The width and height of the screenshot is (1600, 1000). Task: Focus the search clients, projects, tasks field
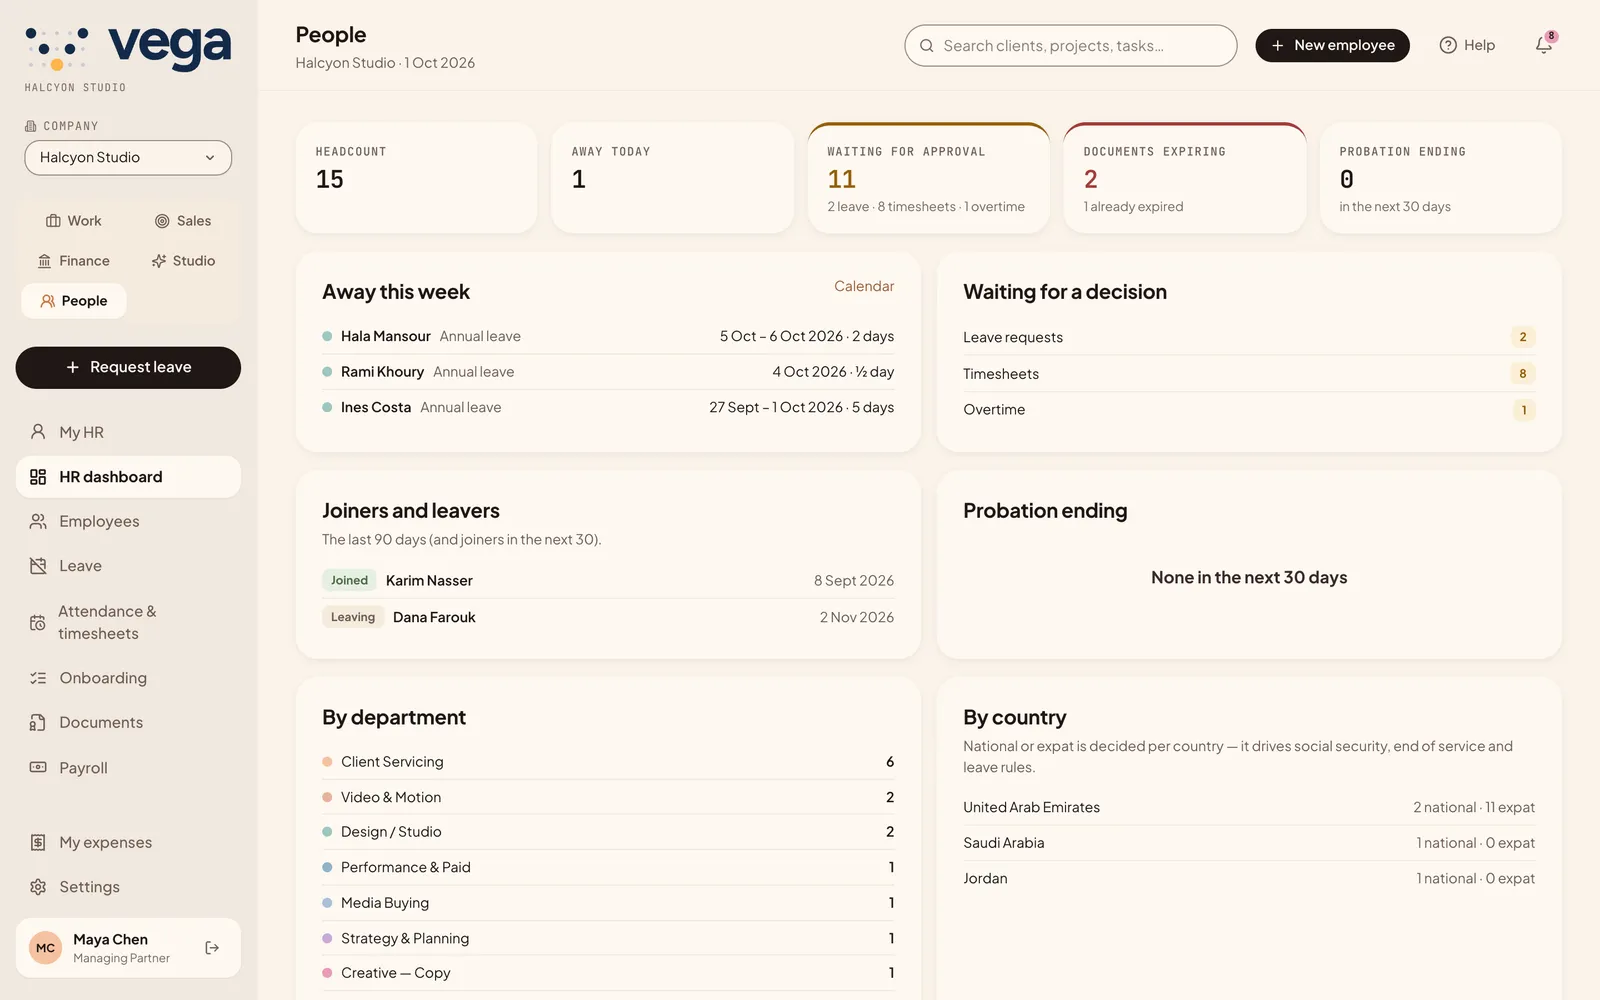[1070, 46]
